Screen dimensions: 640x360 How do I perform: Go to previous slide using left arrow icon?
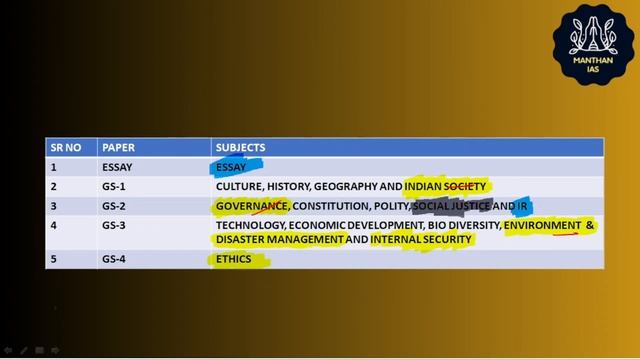tap(8, 350)
